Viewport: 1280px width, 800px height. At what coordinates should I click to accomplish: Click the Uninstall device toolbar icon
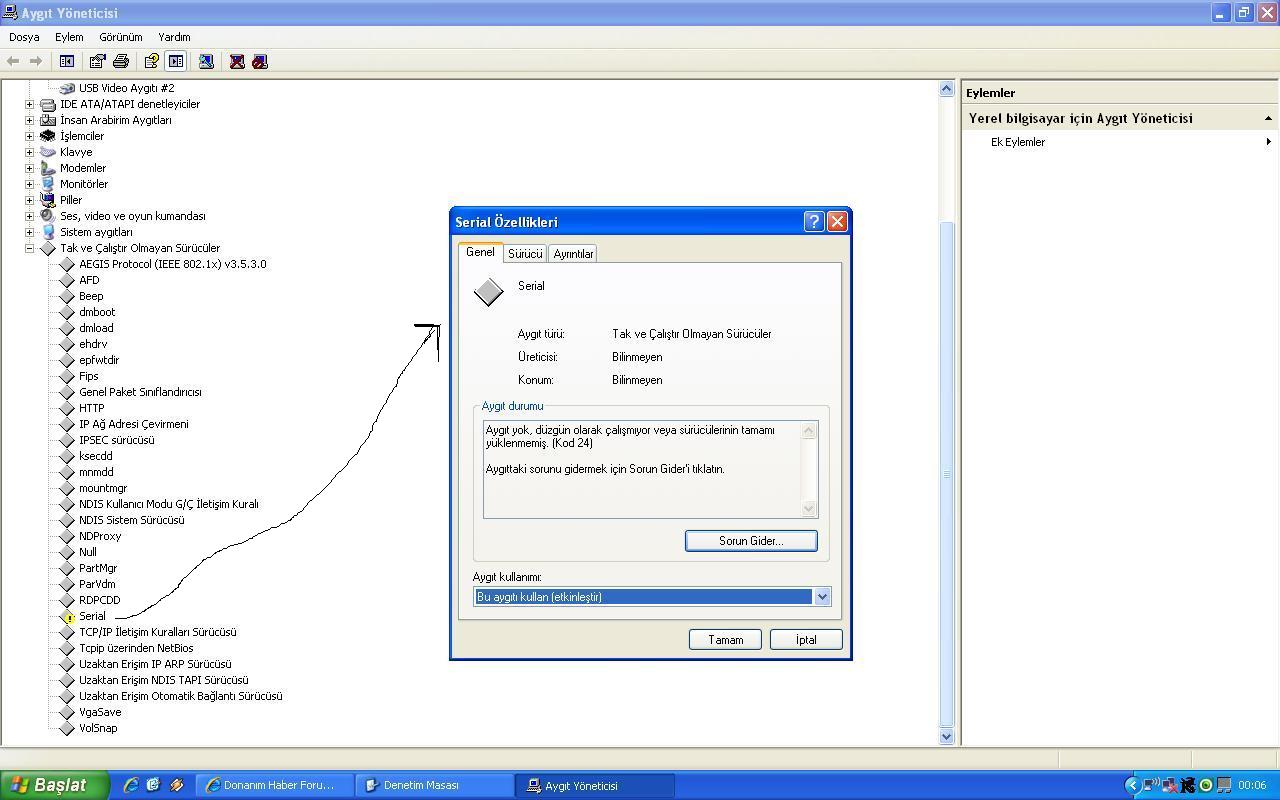tap(237, 61)
